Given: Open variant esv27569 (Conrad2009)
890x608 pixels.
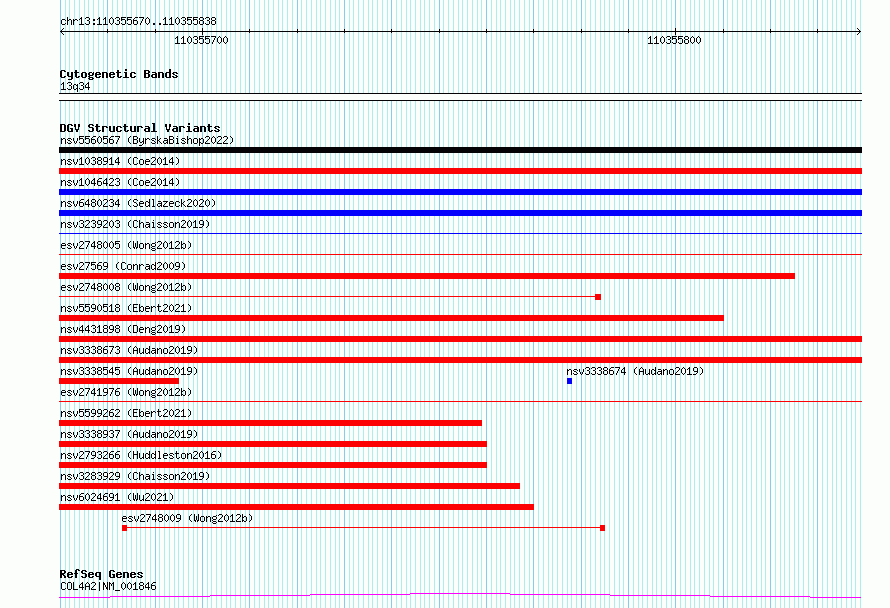Looking at the screenshot, I should (123, 266).
